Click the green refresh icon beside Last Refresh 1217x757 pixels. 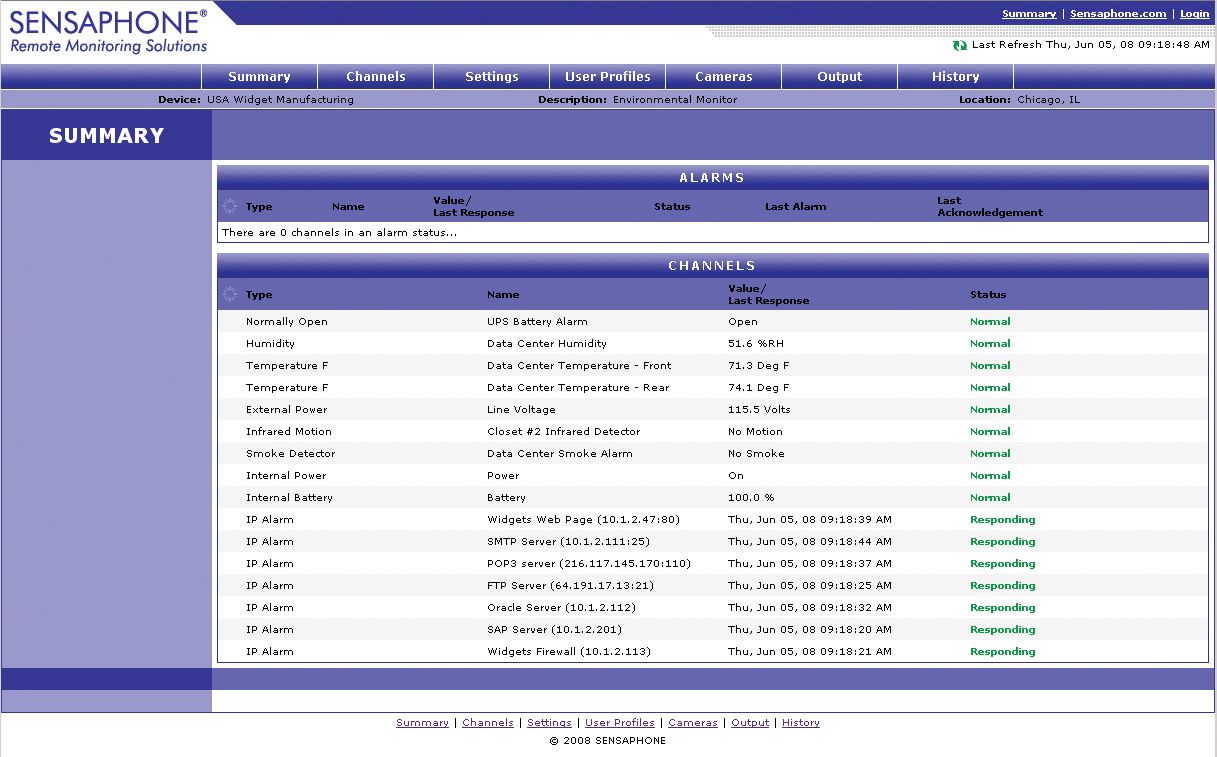960,45
